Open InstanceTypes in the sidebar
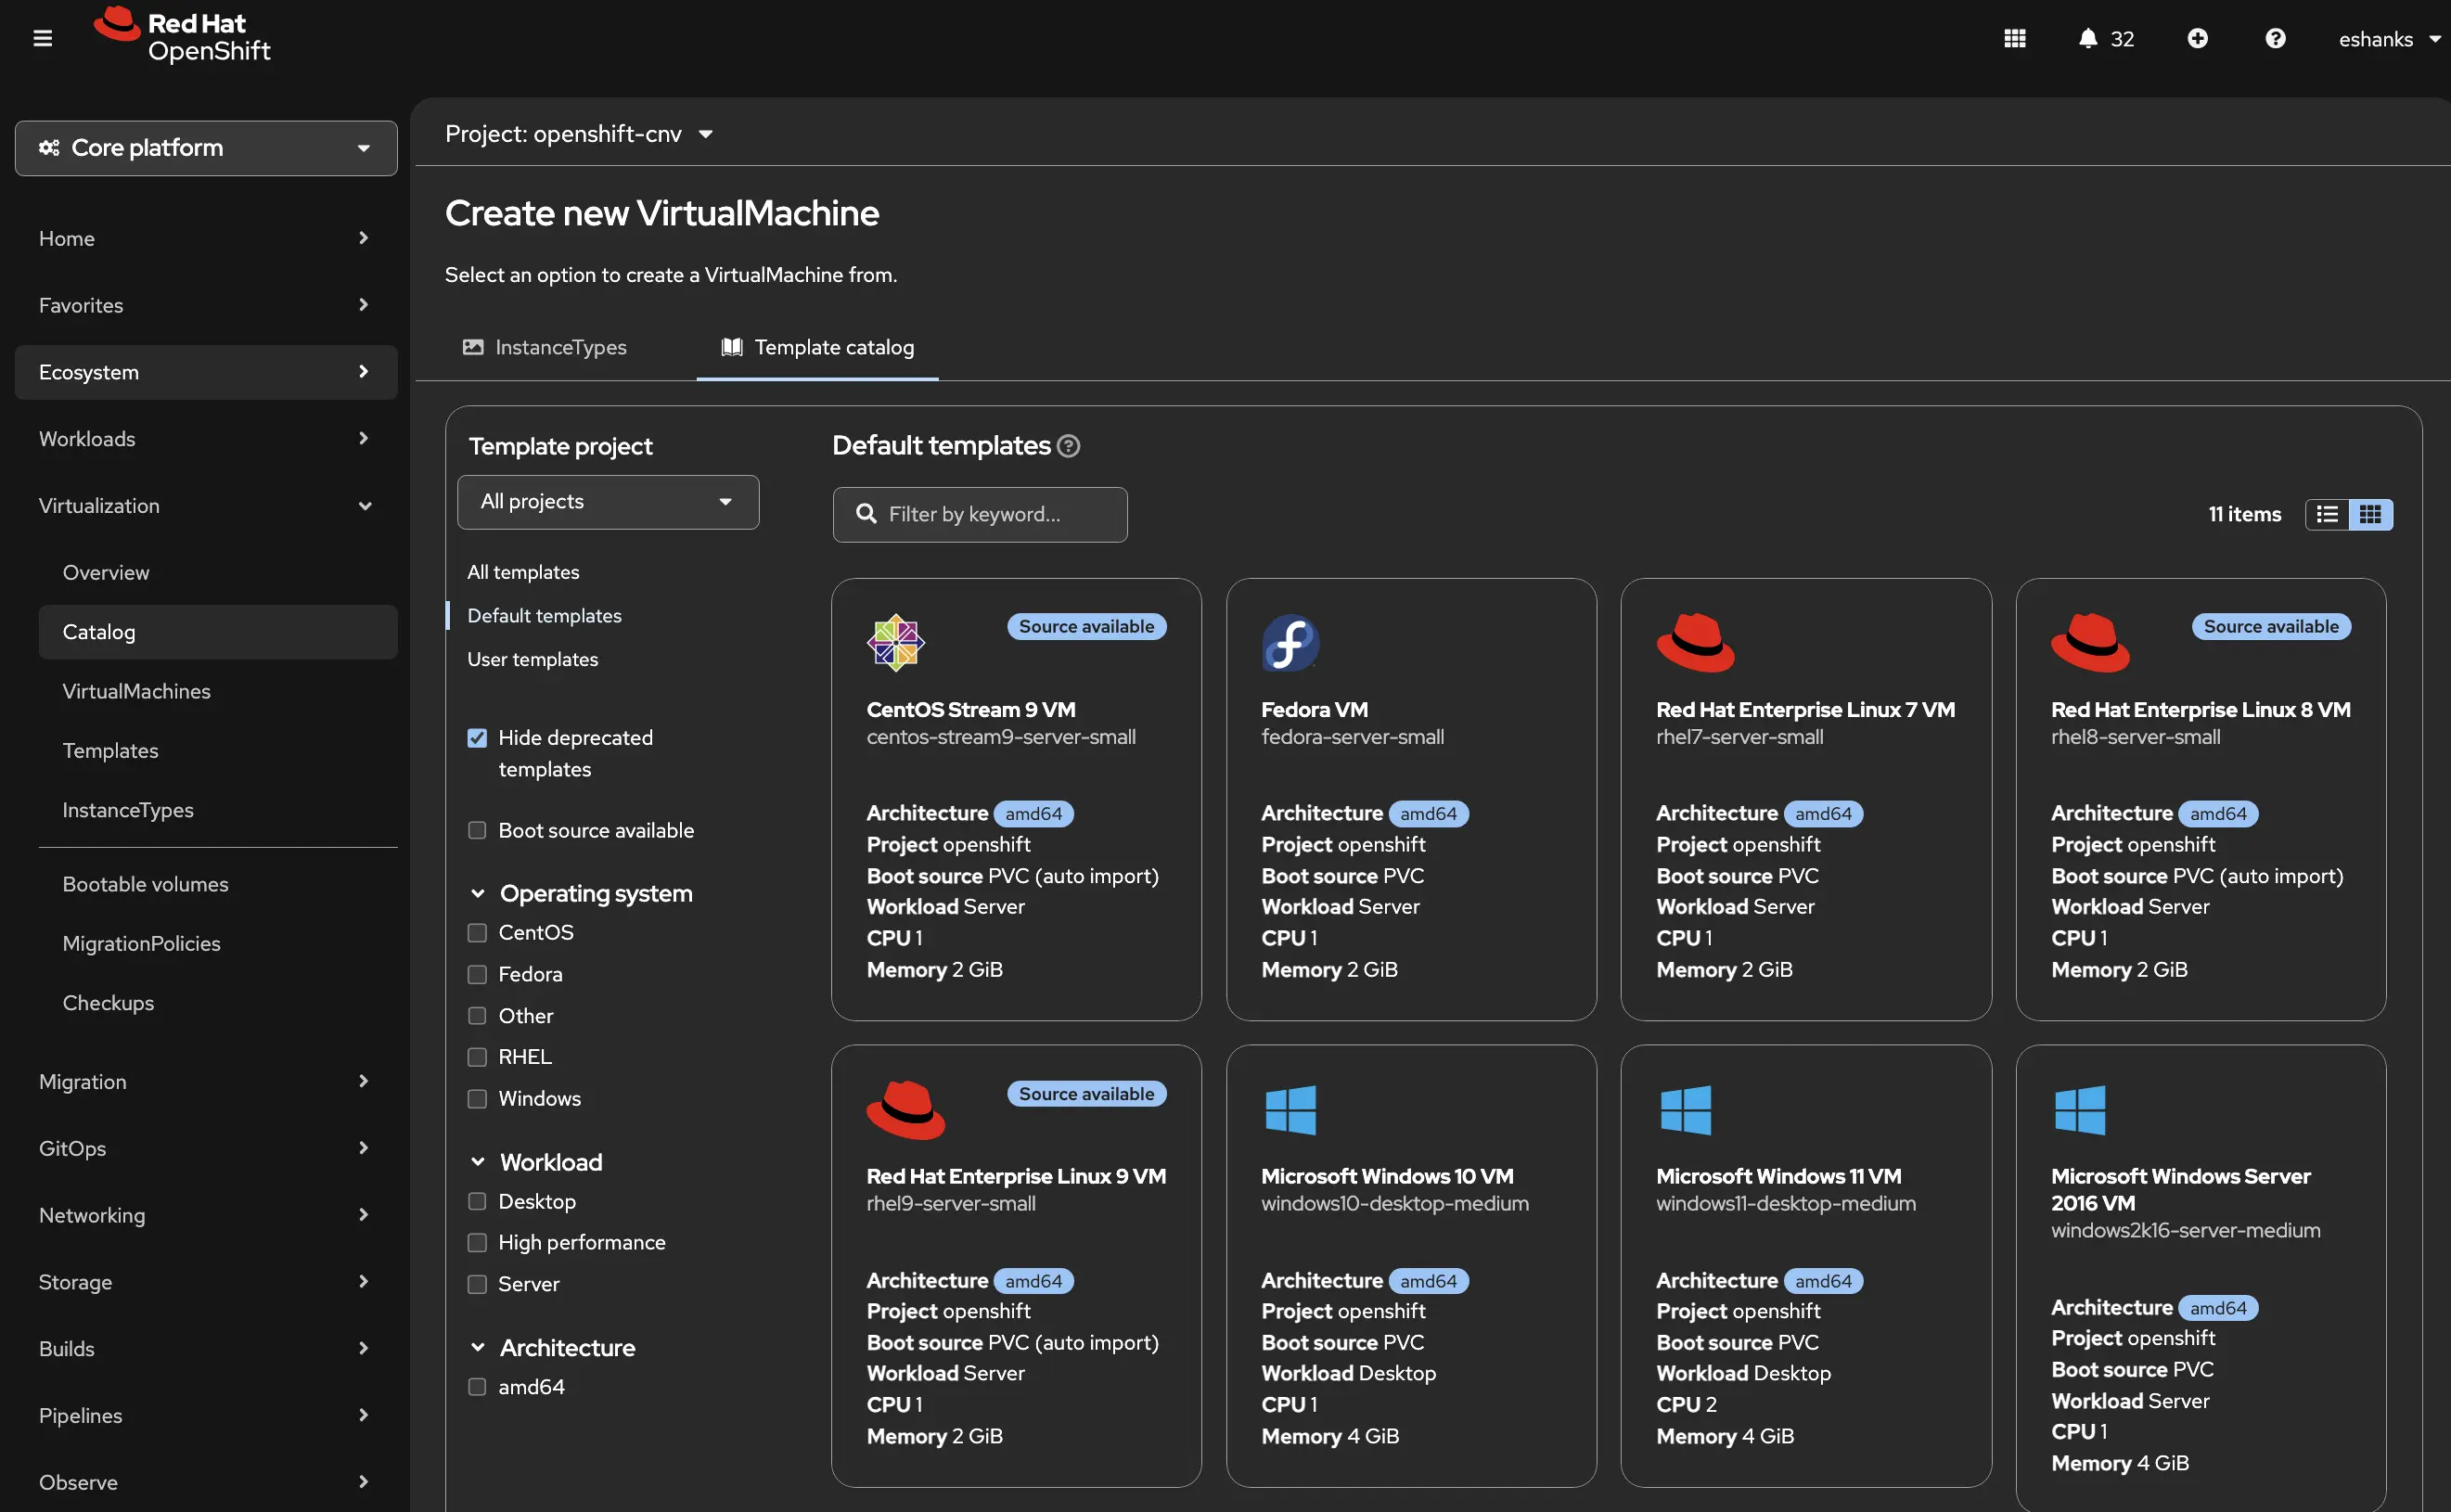This screenshot has height=1512, width=2451. click(x=218, y=810)
